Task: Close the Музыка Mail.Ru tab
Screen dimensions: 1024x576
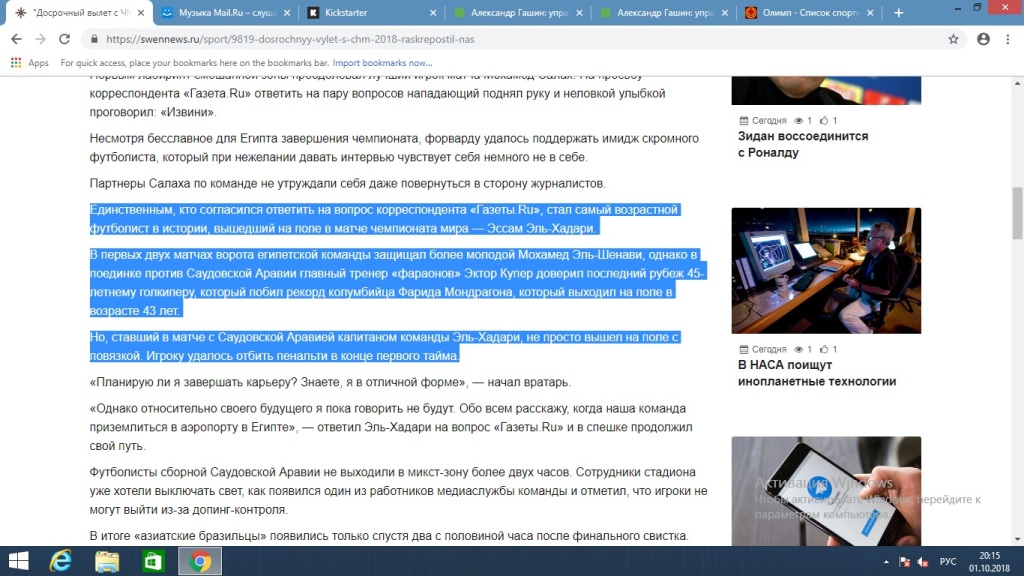Action: tap(287, 12)
